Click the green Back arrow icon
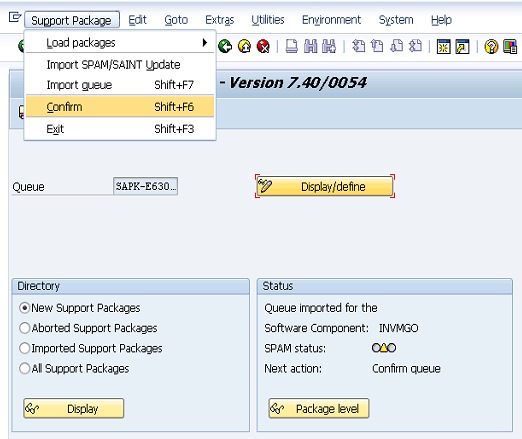The width and height of the screenshot is (522, 439). (x=225, y=46)
